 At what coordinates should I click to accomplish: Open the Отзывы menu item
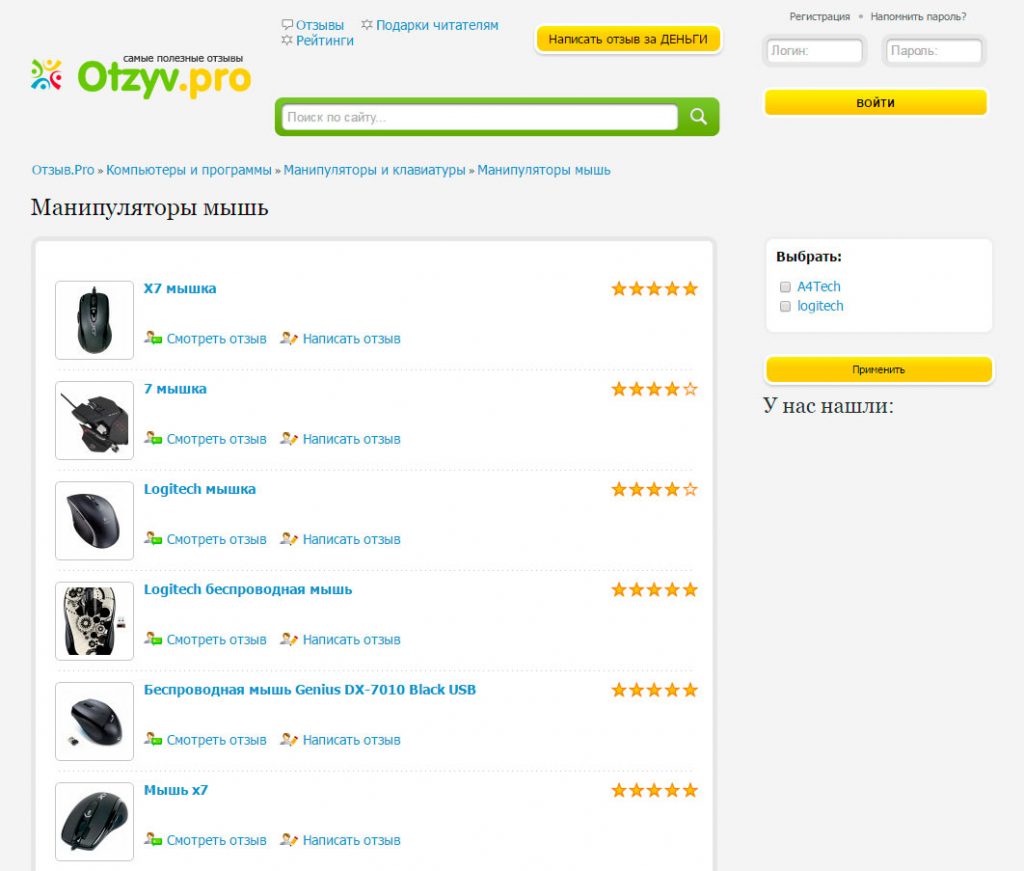(319, 25)
